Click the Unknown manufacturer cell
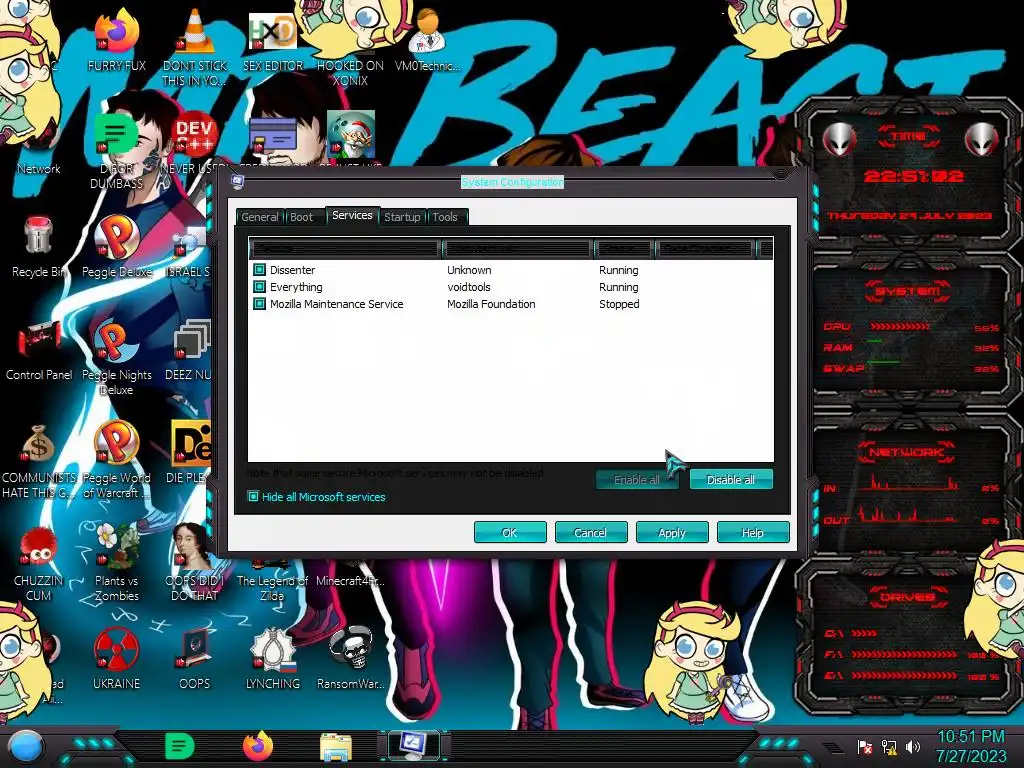Viewport: 1024px width, 768px height. [x=469, y=270]
